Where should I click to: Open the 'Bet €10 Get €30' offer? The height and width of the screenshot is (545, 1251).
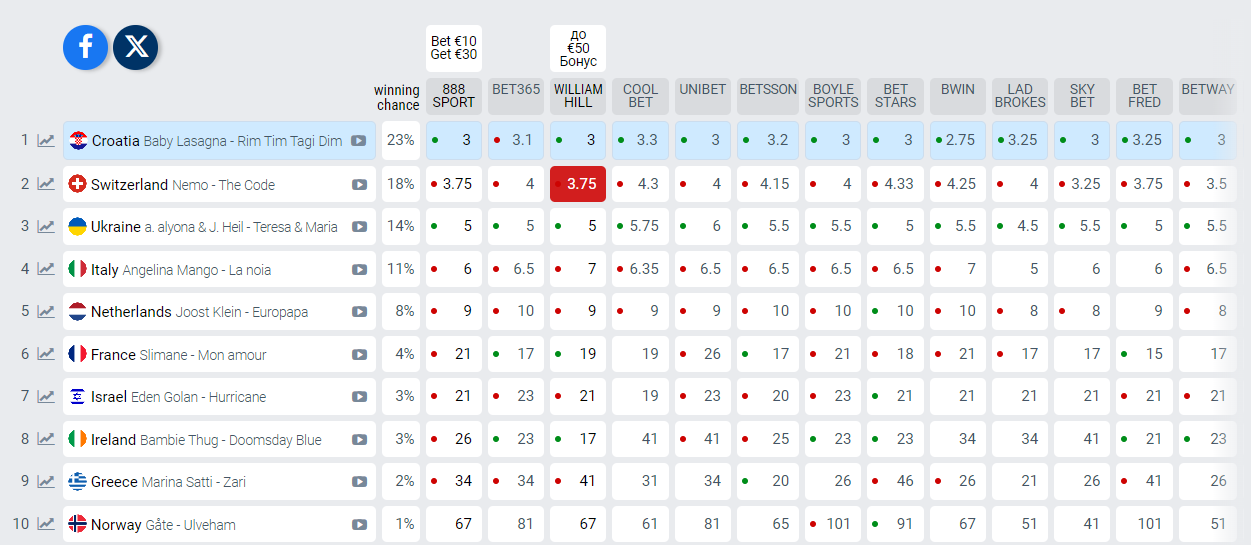[x=454, y=48]
